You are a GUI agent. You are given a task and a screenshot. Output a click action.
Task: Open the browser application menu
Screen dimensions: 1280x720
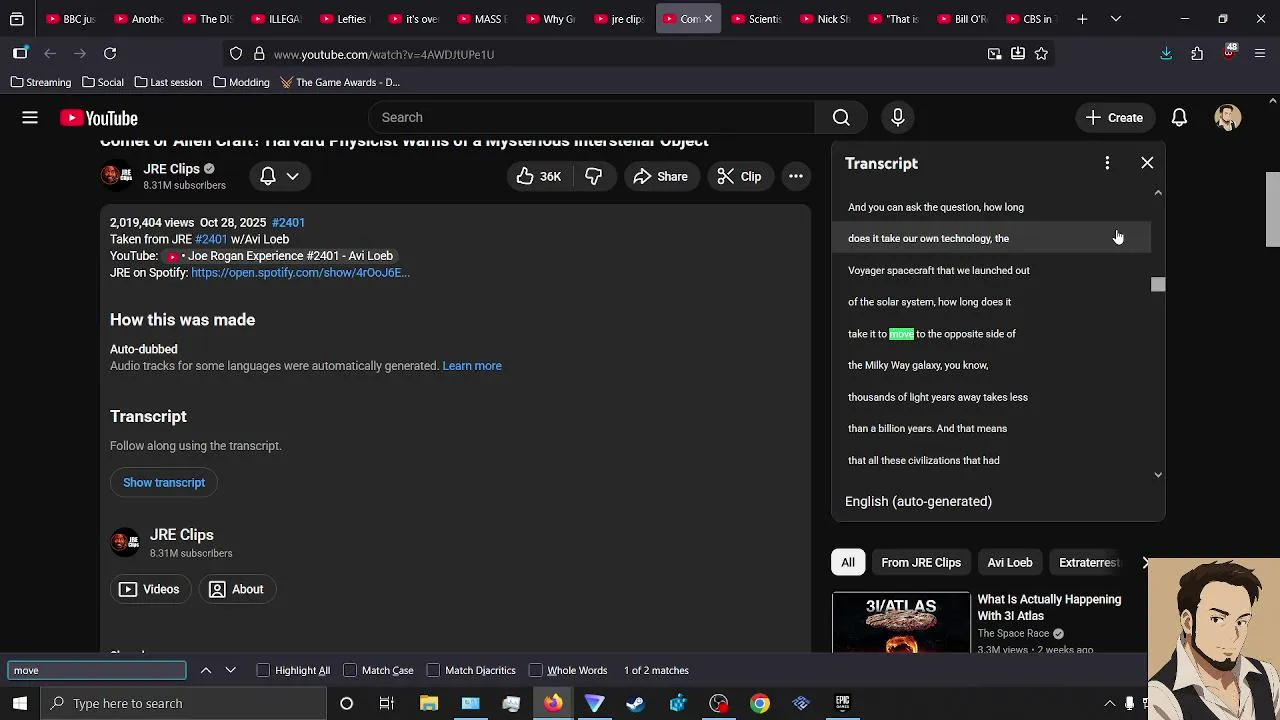pyautogui.click(x=1260, y=54)
